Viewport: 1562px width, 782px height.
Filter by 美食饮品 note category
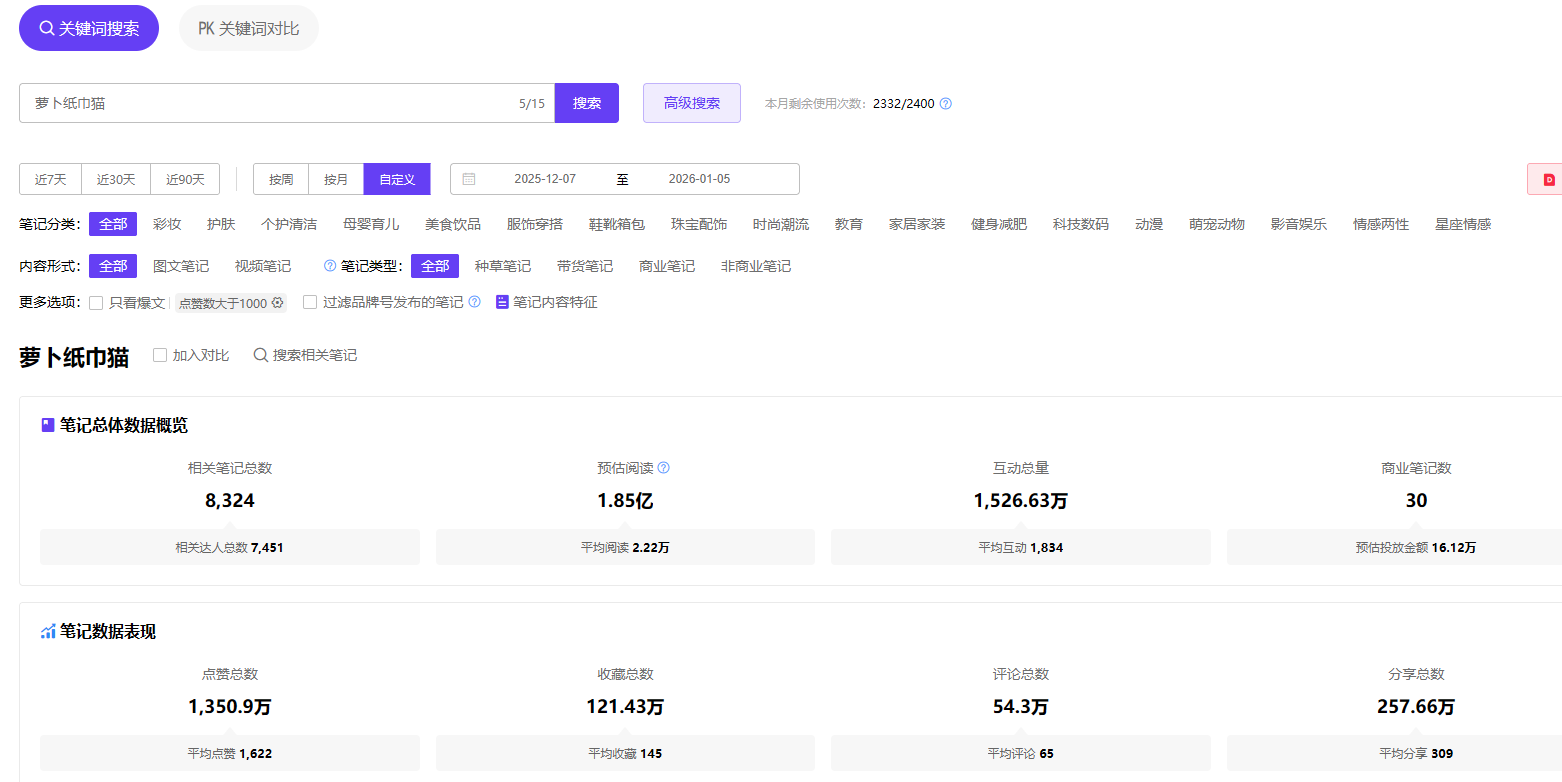point(452,224)
